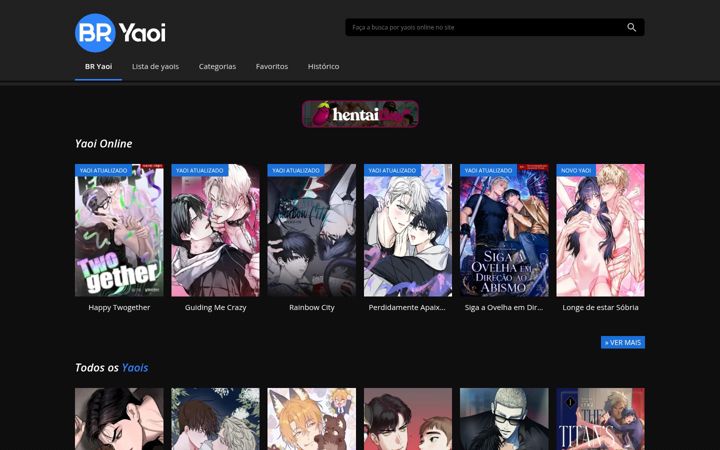
Task: Click the VER MAIS button
Action: [x=623, y=343]
